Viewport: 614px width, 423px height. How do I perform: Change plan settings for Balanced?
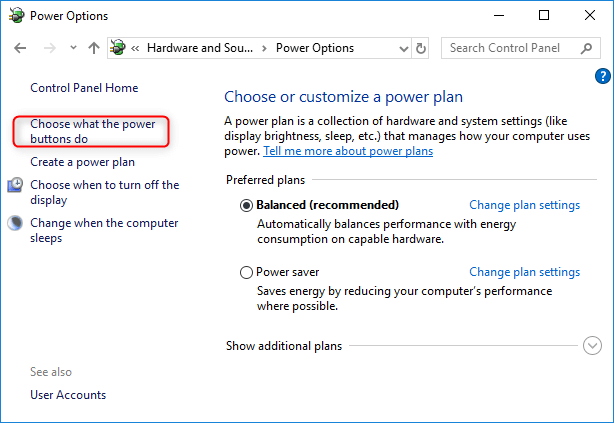coord(524,205)
